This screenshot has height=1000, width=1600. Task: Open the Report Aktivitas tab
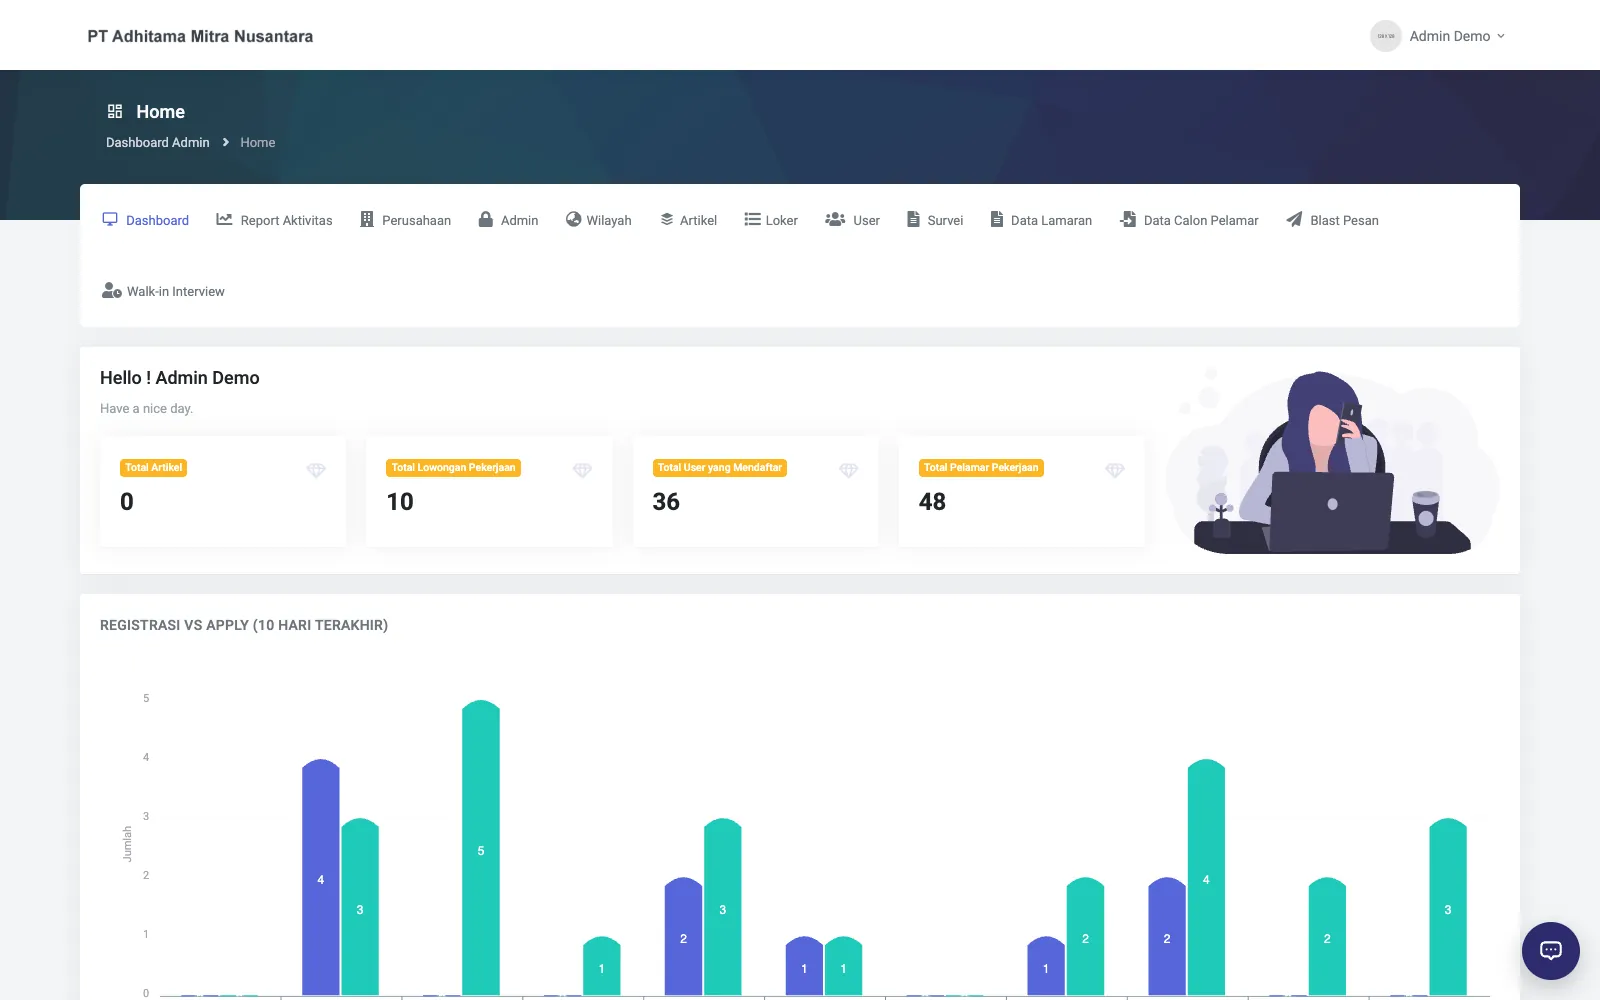point(274,220)
